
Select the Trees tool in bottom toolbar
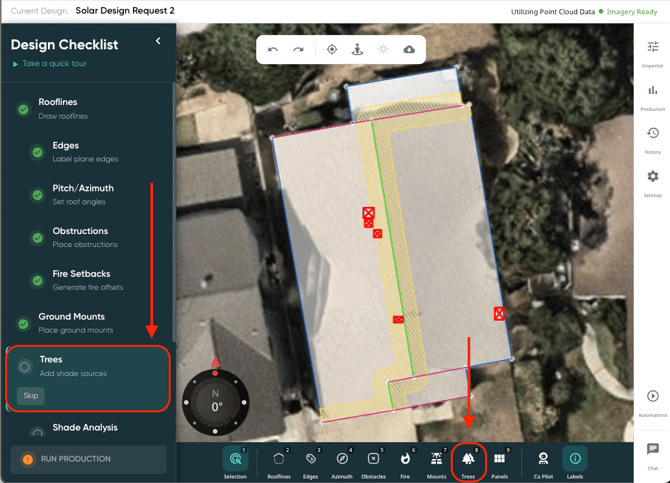[468, 460]
